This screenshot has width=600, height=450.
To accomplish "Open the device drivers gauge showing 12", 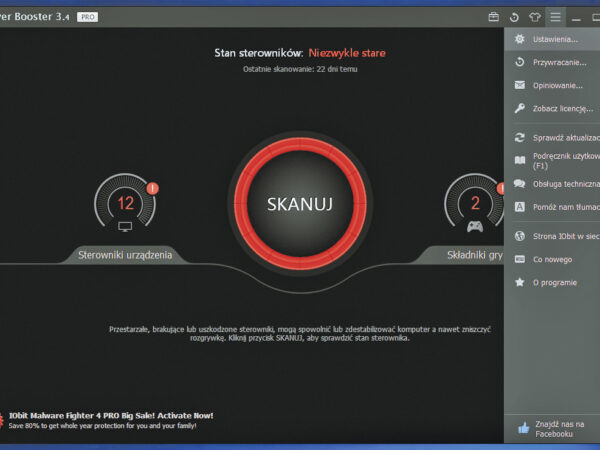I will [126, 205].
